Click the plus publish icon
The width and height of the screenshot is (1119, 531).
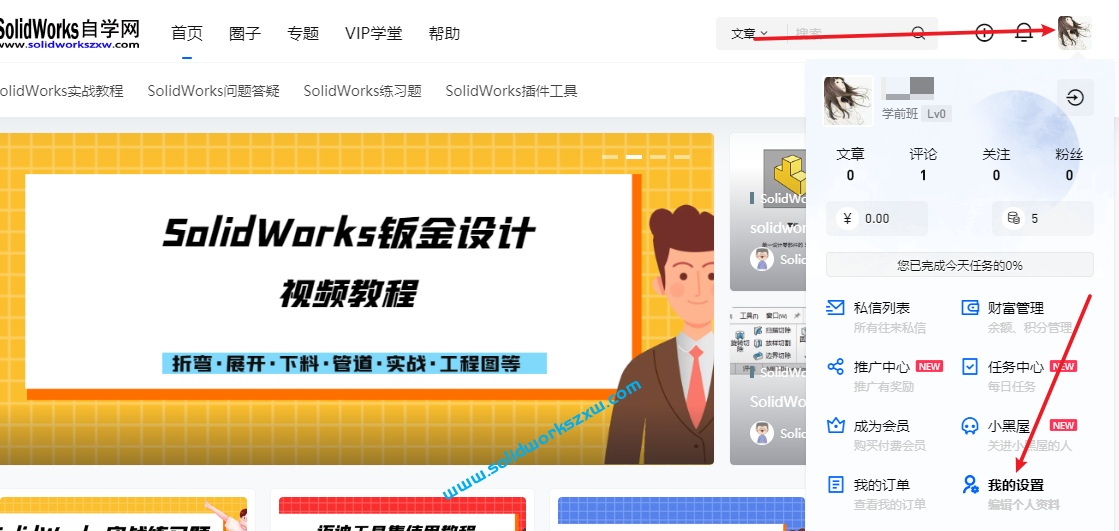pyautogui.click(x=984, y=33)
